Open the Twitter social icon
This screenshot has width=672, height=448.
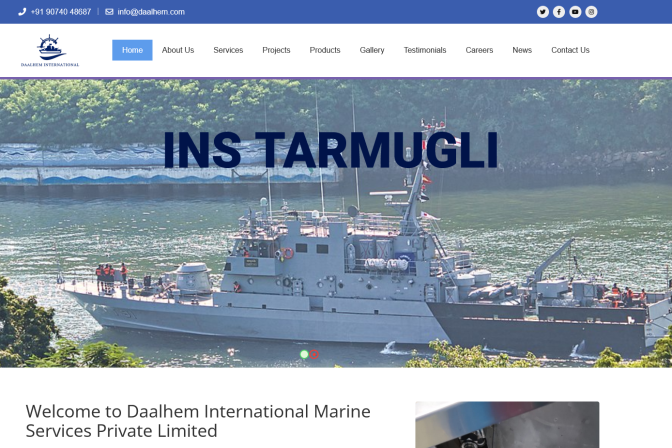tap(543, 12)
